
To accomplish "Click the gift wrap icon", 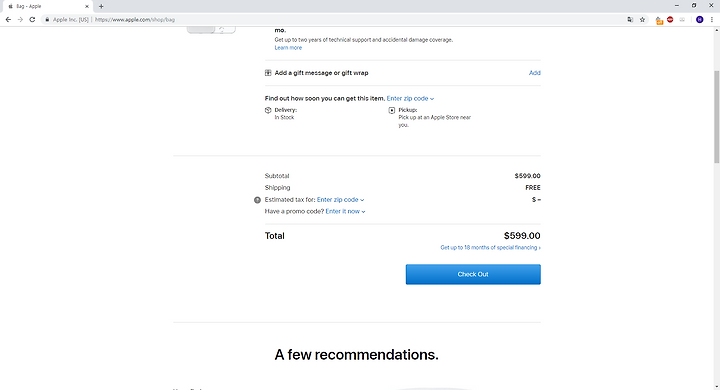I will (268, 73).
